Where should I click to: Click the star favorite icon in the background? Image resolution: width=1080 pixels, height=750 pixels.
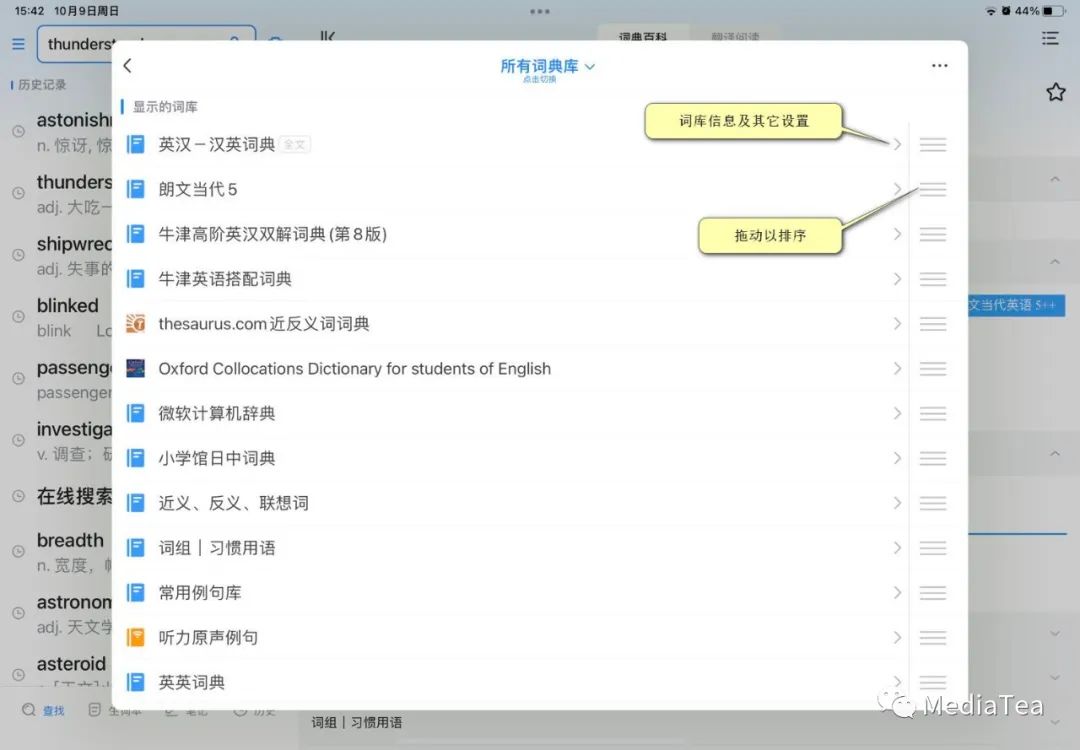pyautogui.click(x=1055, y=92)
